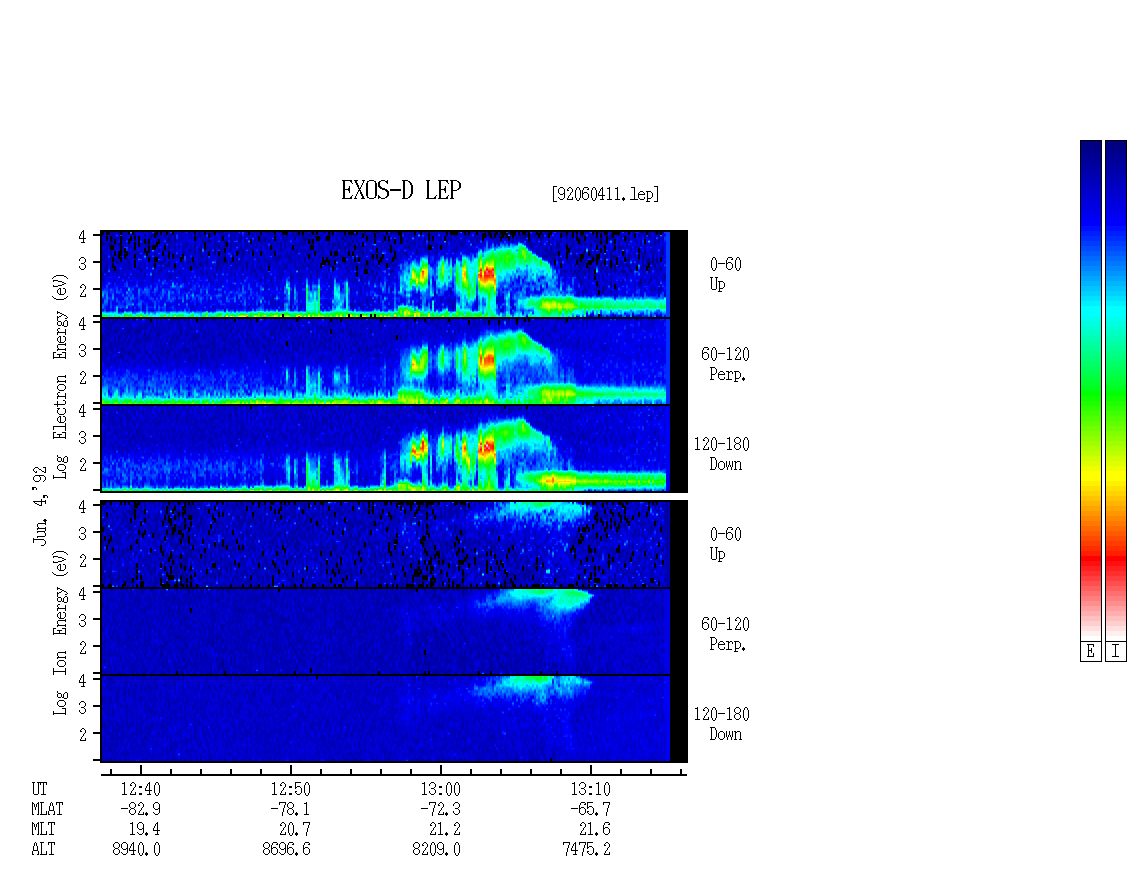
Task: Click the EXOS-D LEP plot title
Action: coord(401,190)
